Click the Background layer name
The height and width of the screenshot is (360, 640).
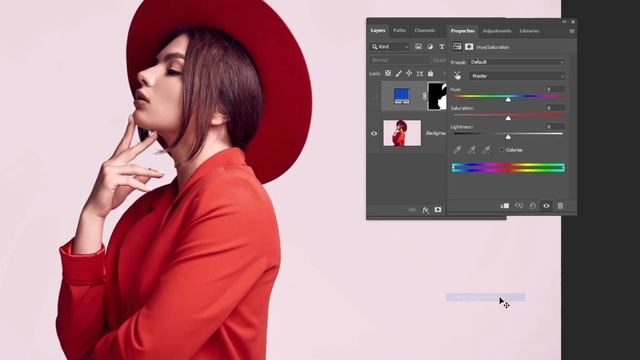click(436, 133)
